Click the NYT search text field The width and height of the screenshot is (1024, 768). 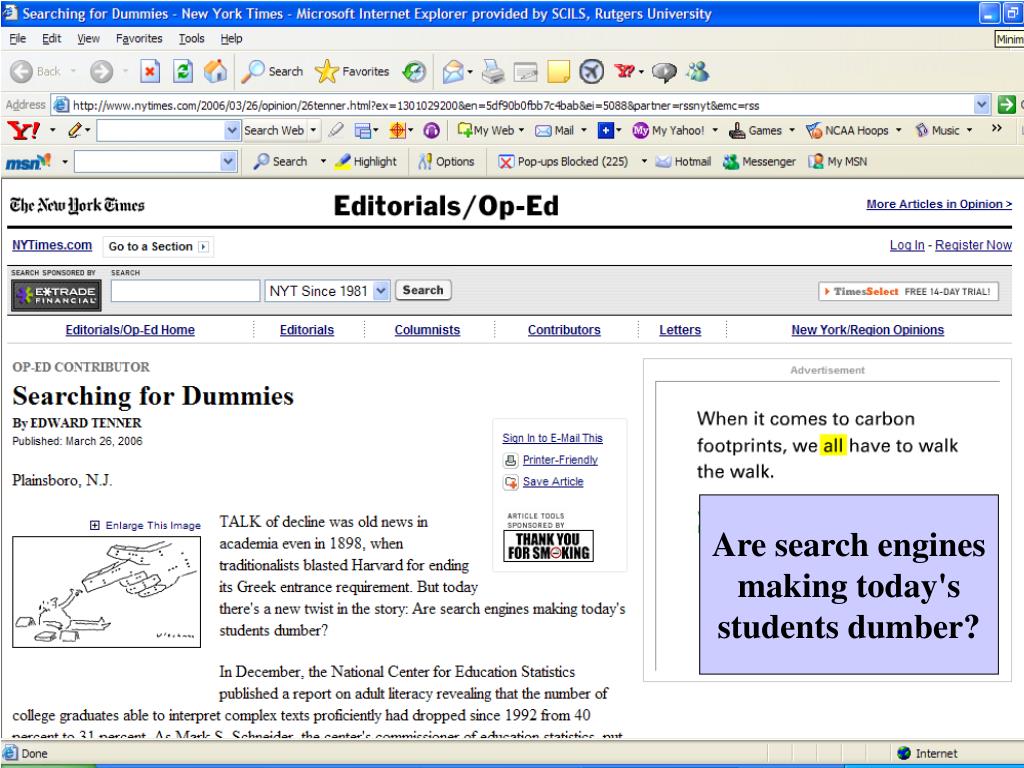coord(185,291)
